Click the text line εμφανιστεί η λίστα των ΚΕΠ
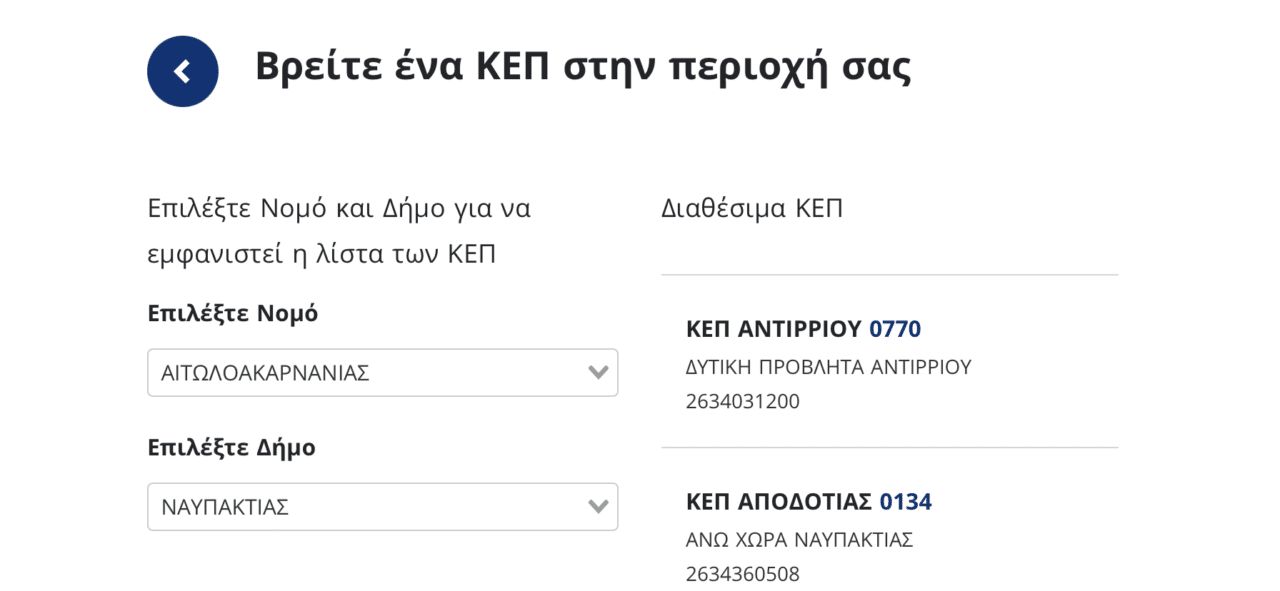The height and width of the screenshot is (591, 1280). 321,254
